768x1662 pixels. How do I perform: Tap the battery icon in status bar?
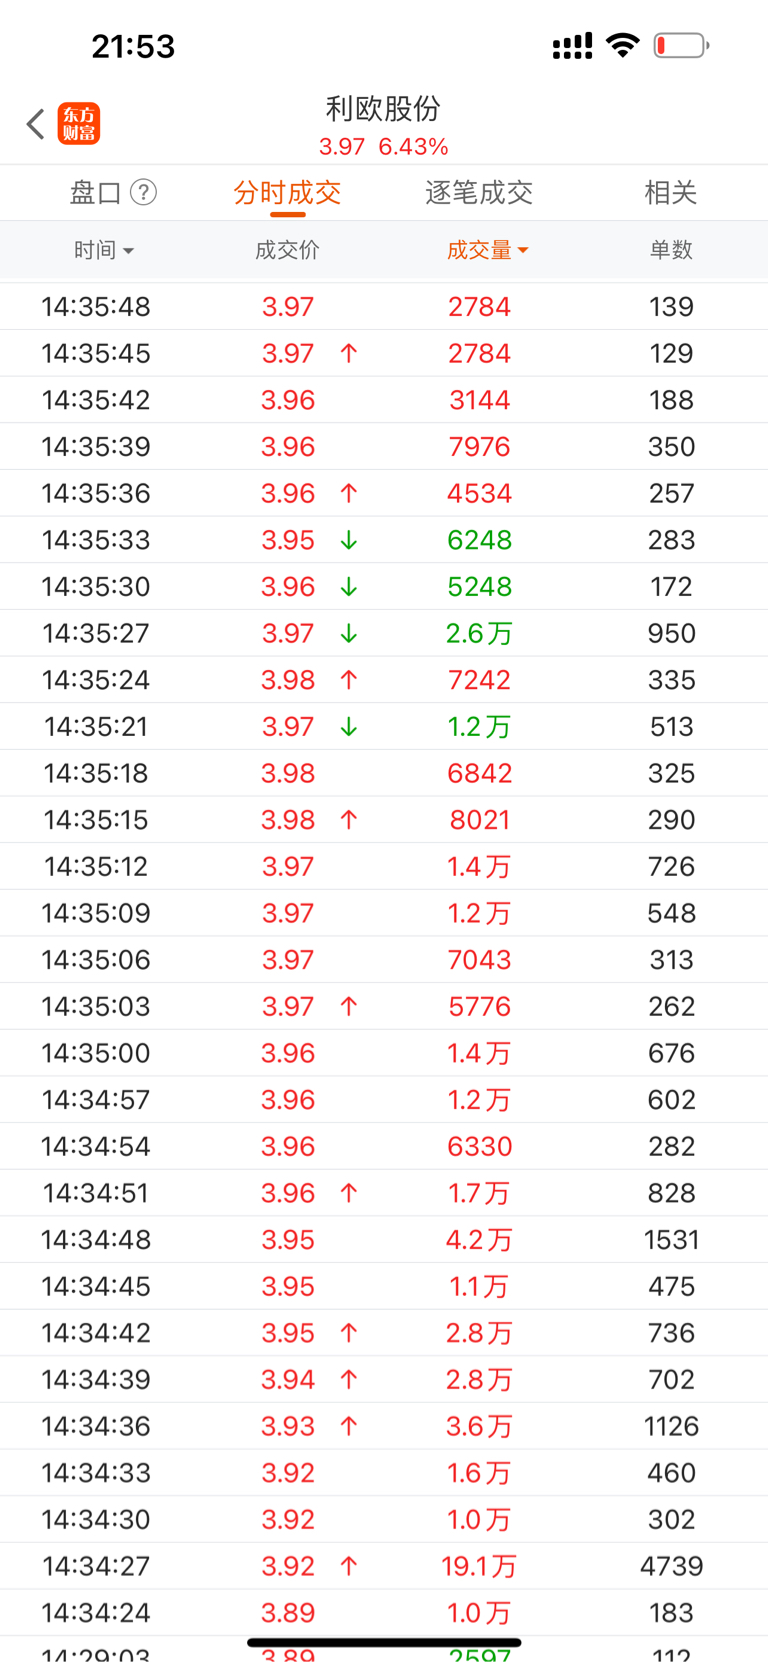click(x=681, y=45)
